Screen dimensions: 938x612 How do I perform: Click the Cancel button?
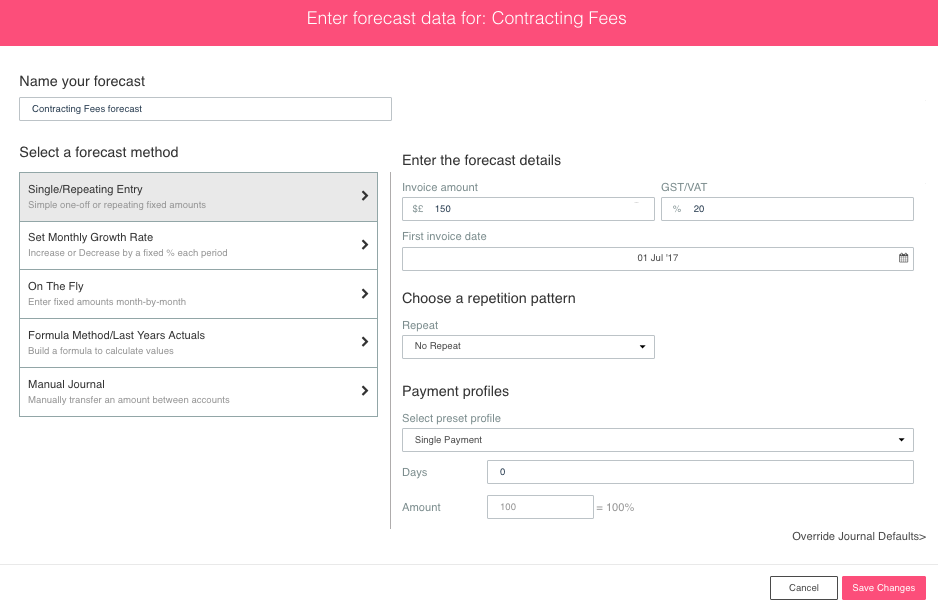[x=803, y=587]
